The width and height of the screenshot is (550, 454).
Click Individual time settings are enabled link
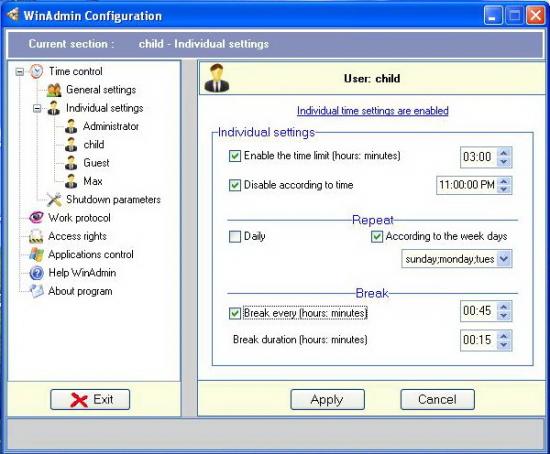(373, 111)
